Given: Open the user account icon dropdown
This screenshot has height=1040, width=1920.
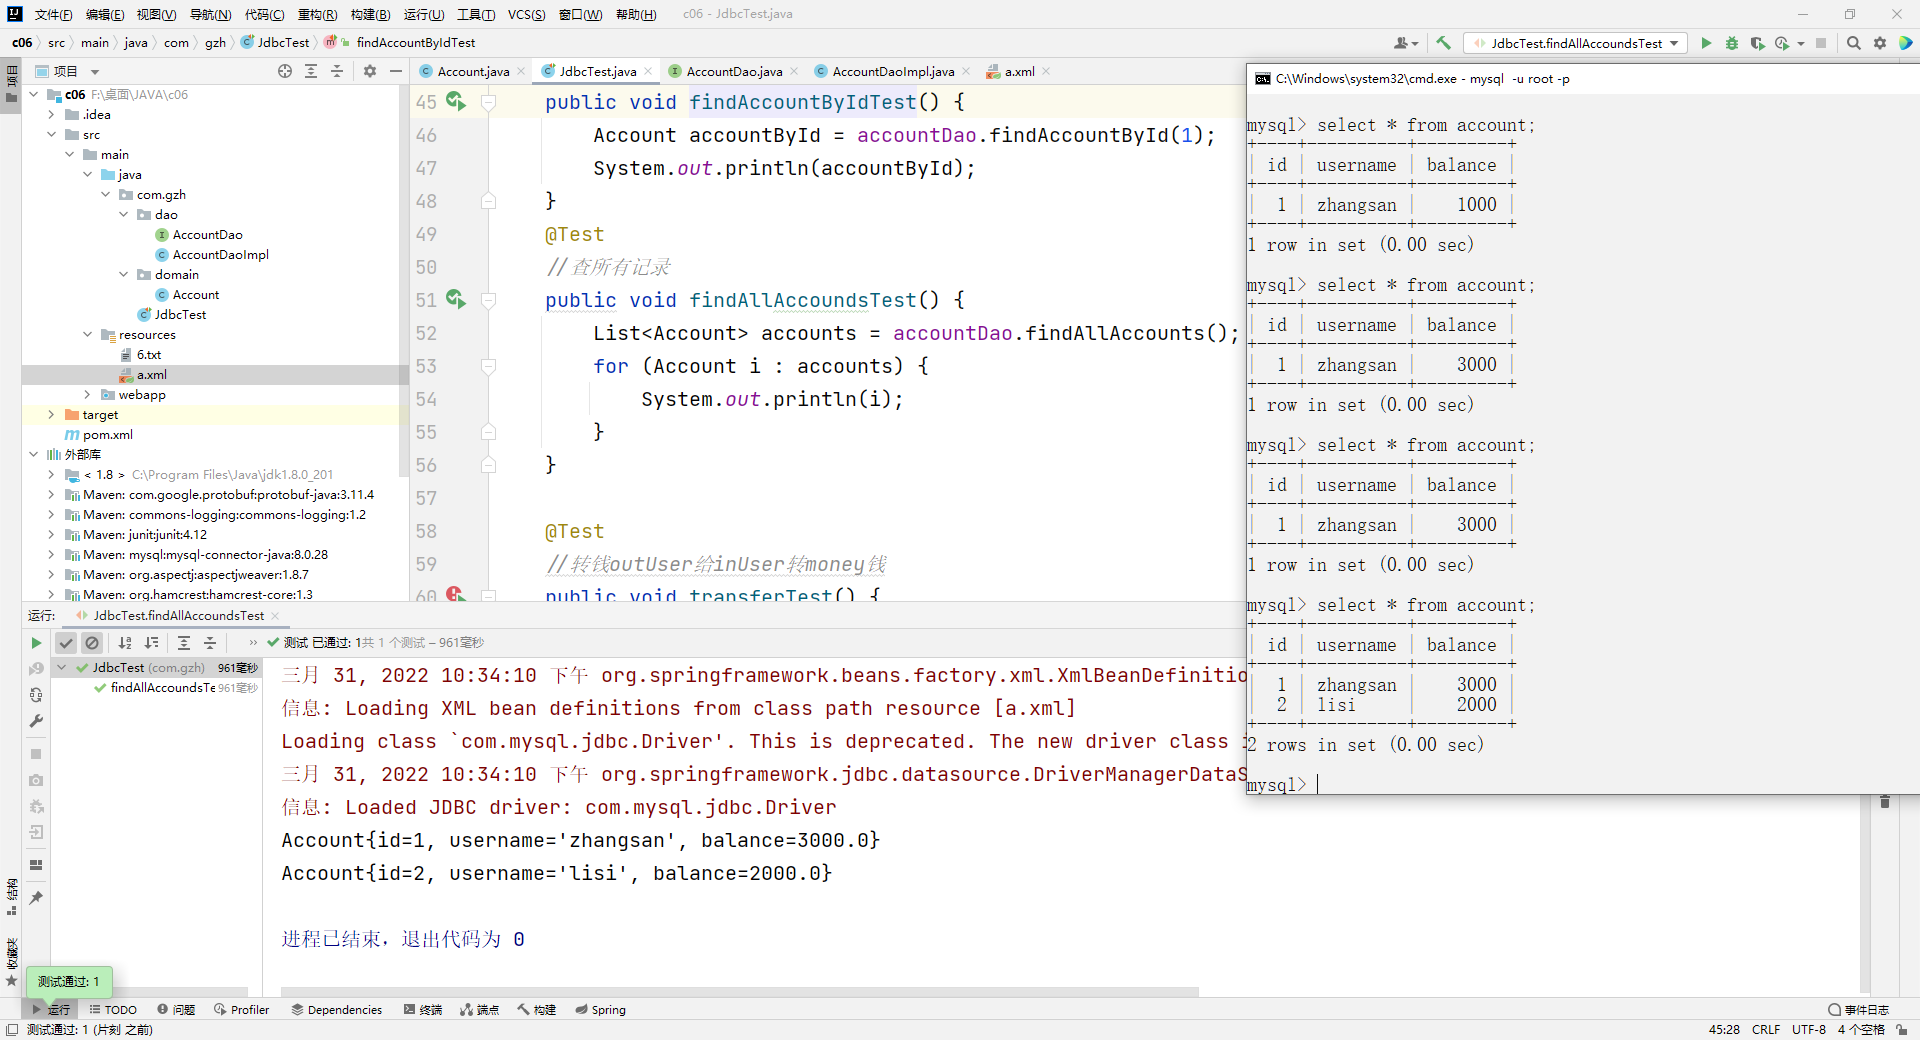Looking at the screenshot, I should coord(1406,43).
